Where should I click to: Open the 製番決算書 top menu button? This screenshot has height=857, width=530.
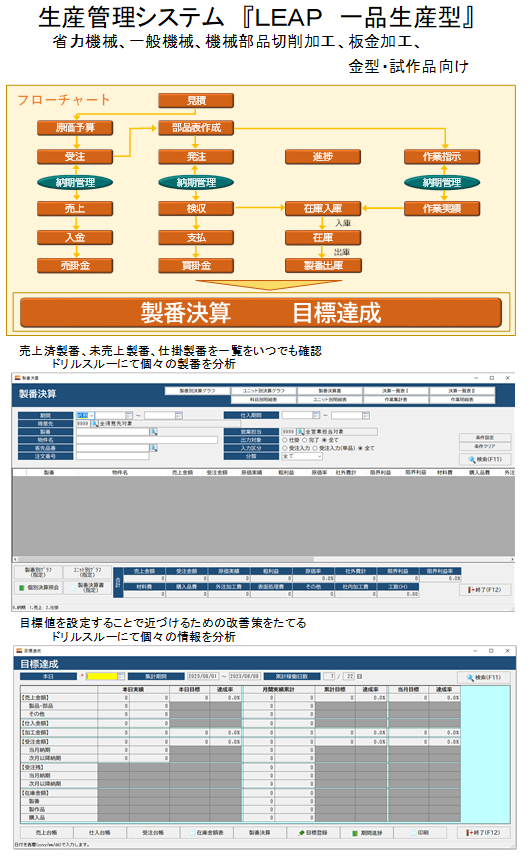[x=330, y=391]
